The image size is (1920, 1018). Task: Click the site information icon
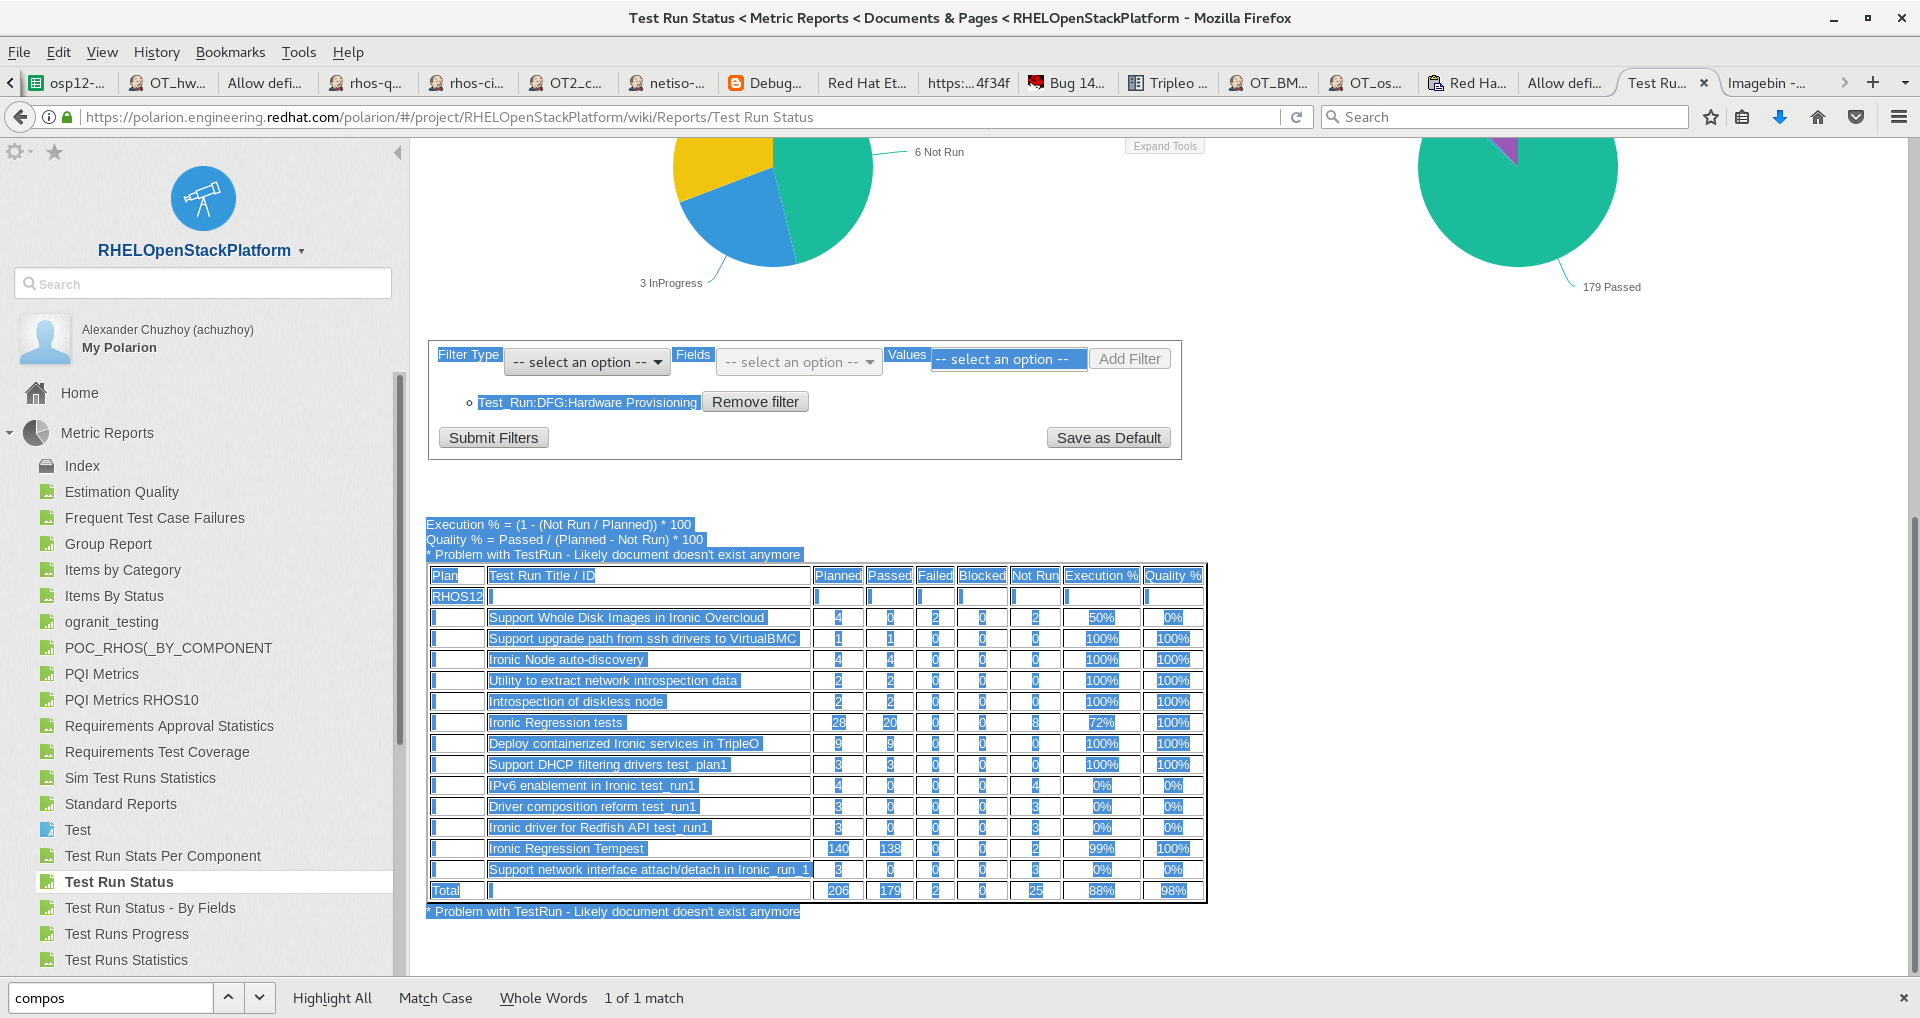tap(48, 117)
